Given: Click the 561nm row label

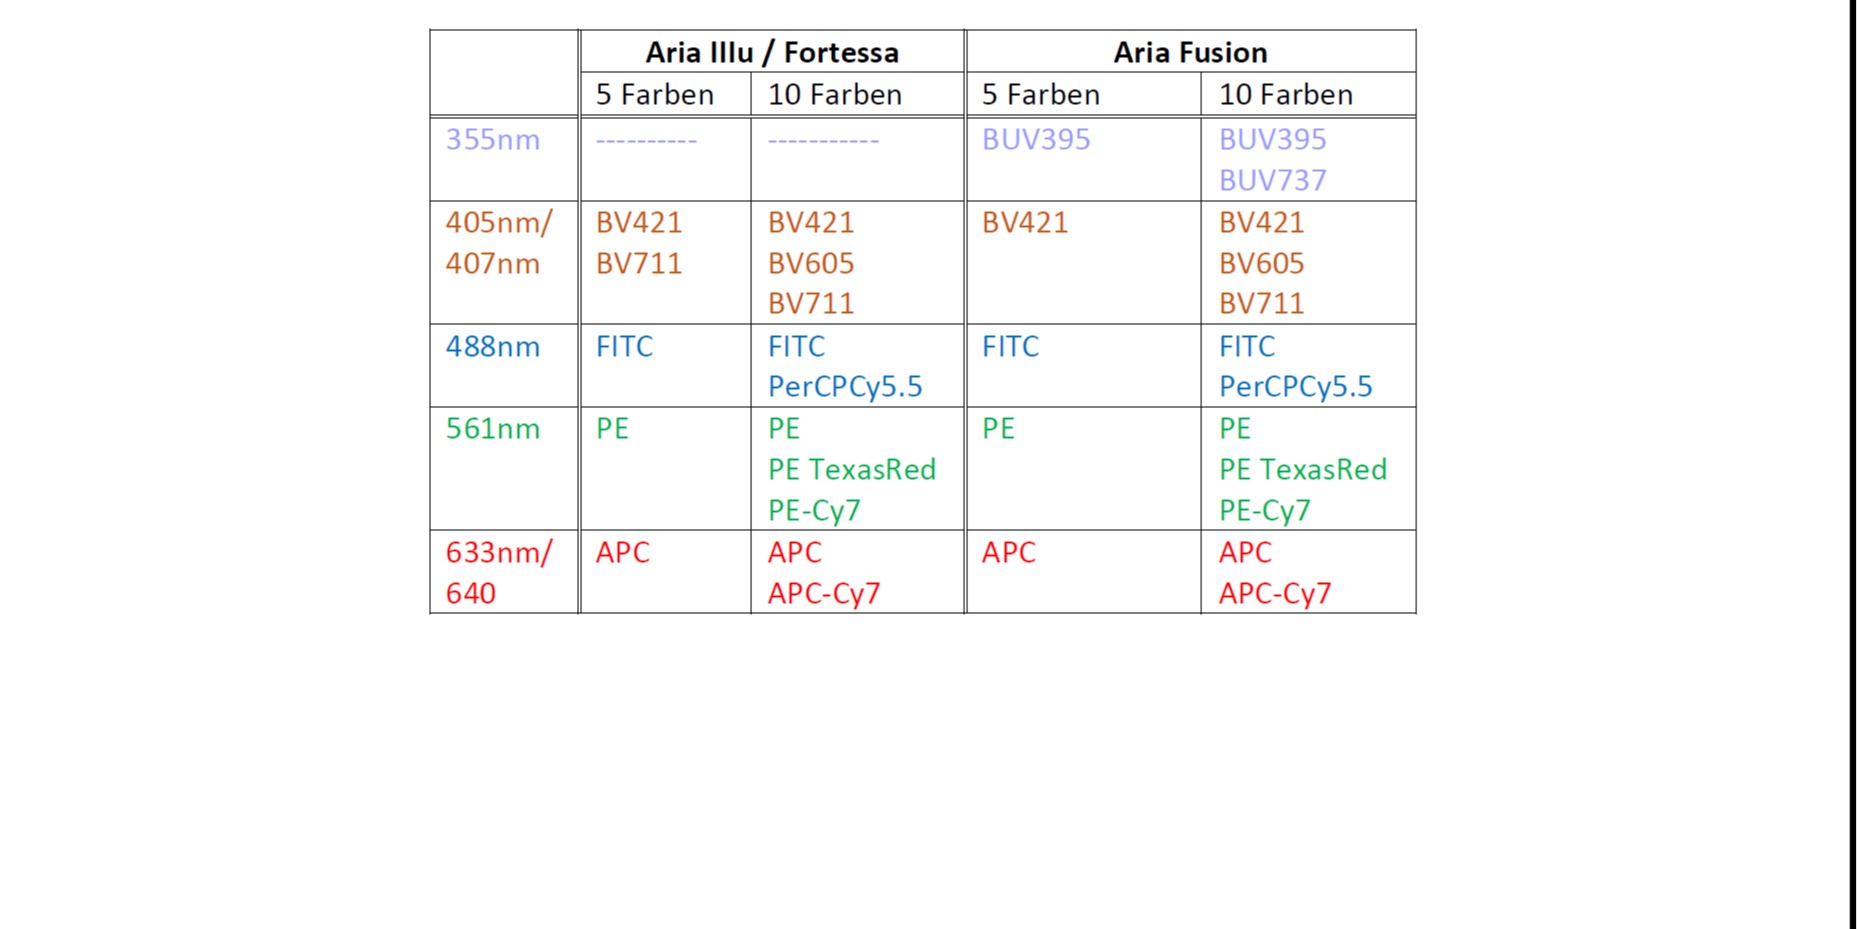Looking at the screenshot, I should (x=492, y=428).
